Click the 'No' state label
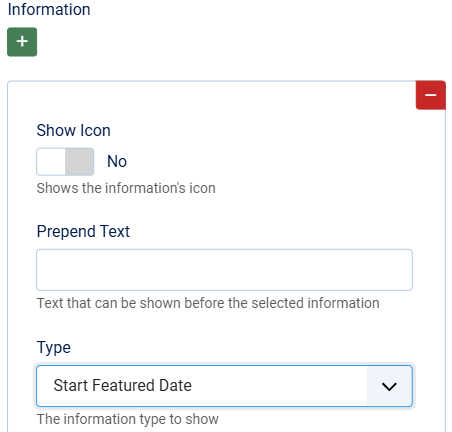 (117, 162)
